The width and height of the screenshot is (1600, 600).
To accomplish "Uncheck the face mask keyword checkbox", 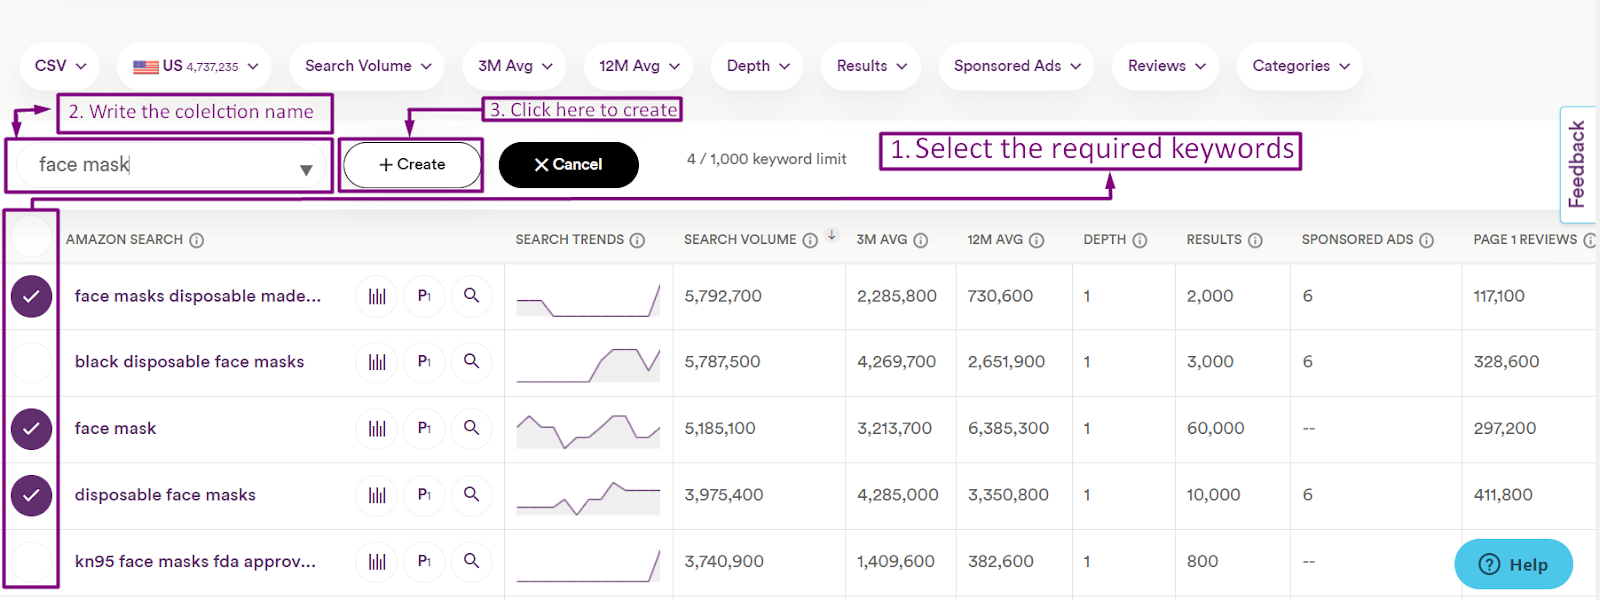I will coord(32,429).
